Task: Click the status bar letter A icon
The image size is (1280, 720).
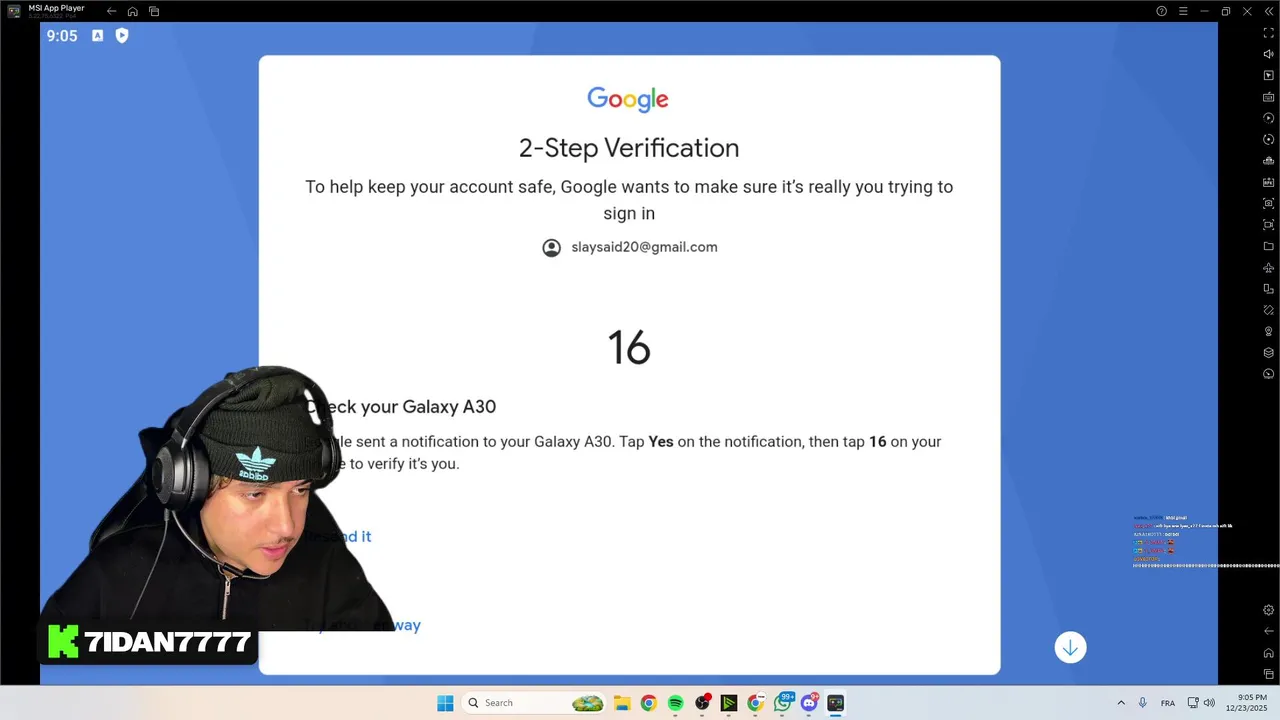Action: tap(97, 35)
